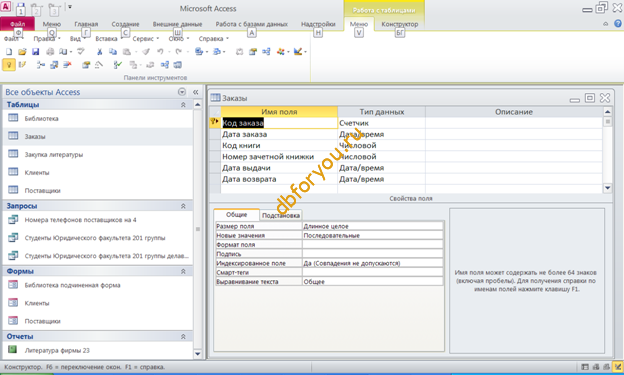Screen dimensions: 624x375
Task: Click the Property Sheet icon in second row
Action: point(86,65)
